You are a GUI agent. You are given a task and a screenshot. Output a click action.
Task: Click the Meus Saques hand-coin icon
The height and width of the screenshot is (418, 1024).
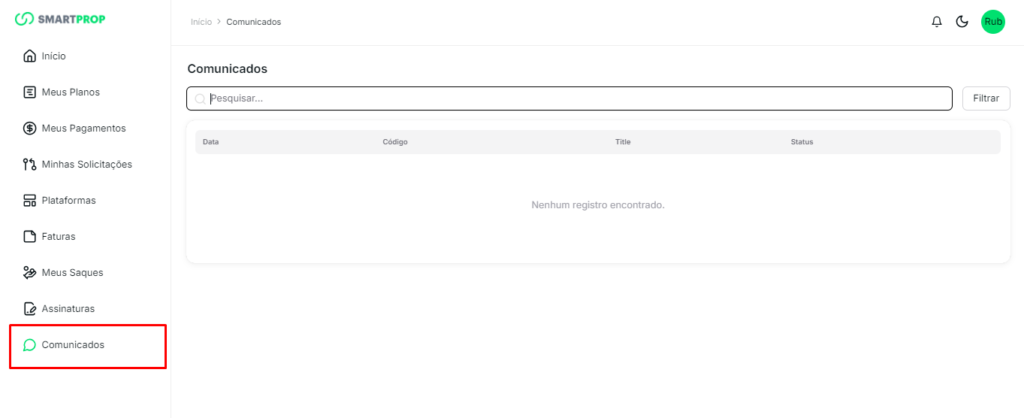click(29, 273)
